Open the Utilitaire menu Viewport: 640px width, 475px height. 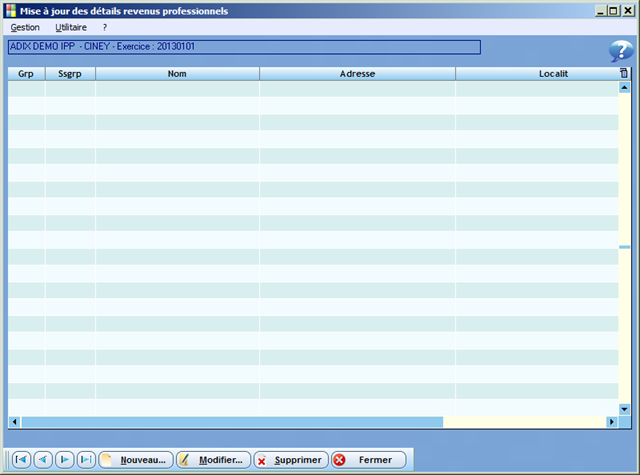click(71, 27)
